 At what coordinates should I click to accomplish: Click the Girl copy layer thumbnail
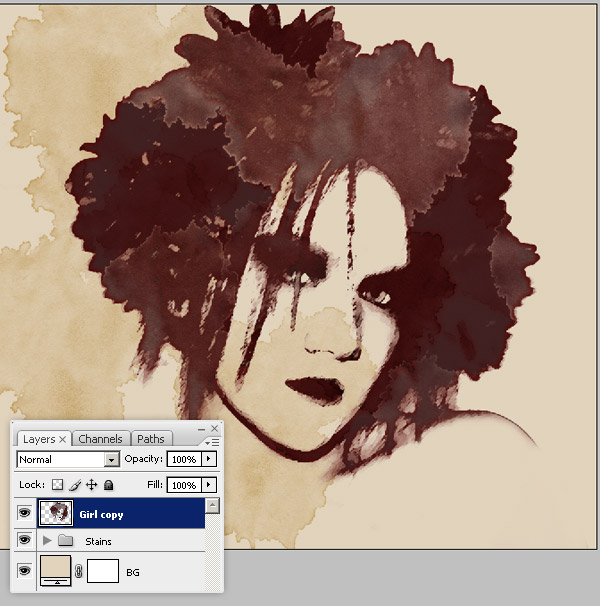coord(56,513)
